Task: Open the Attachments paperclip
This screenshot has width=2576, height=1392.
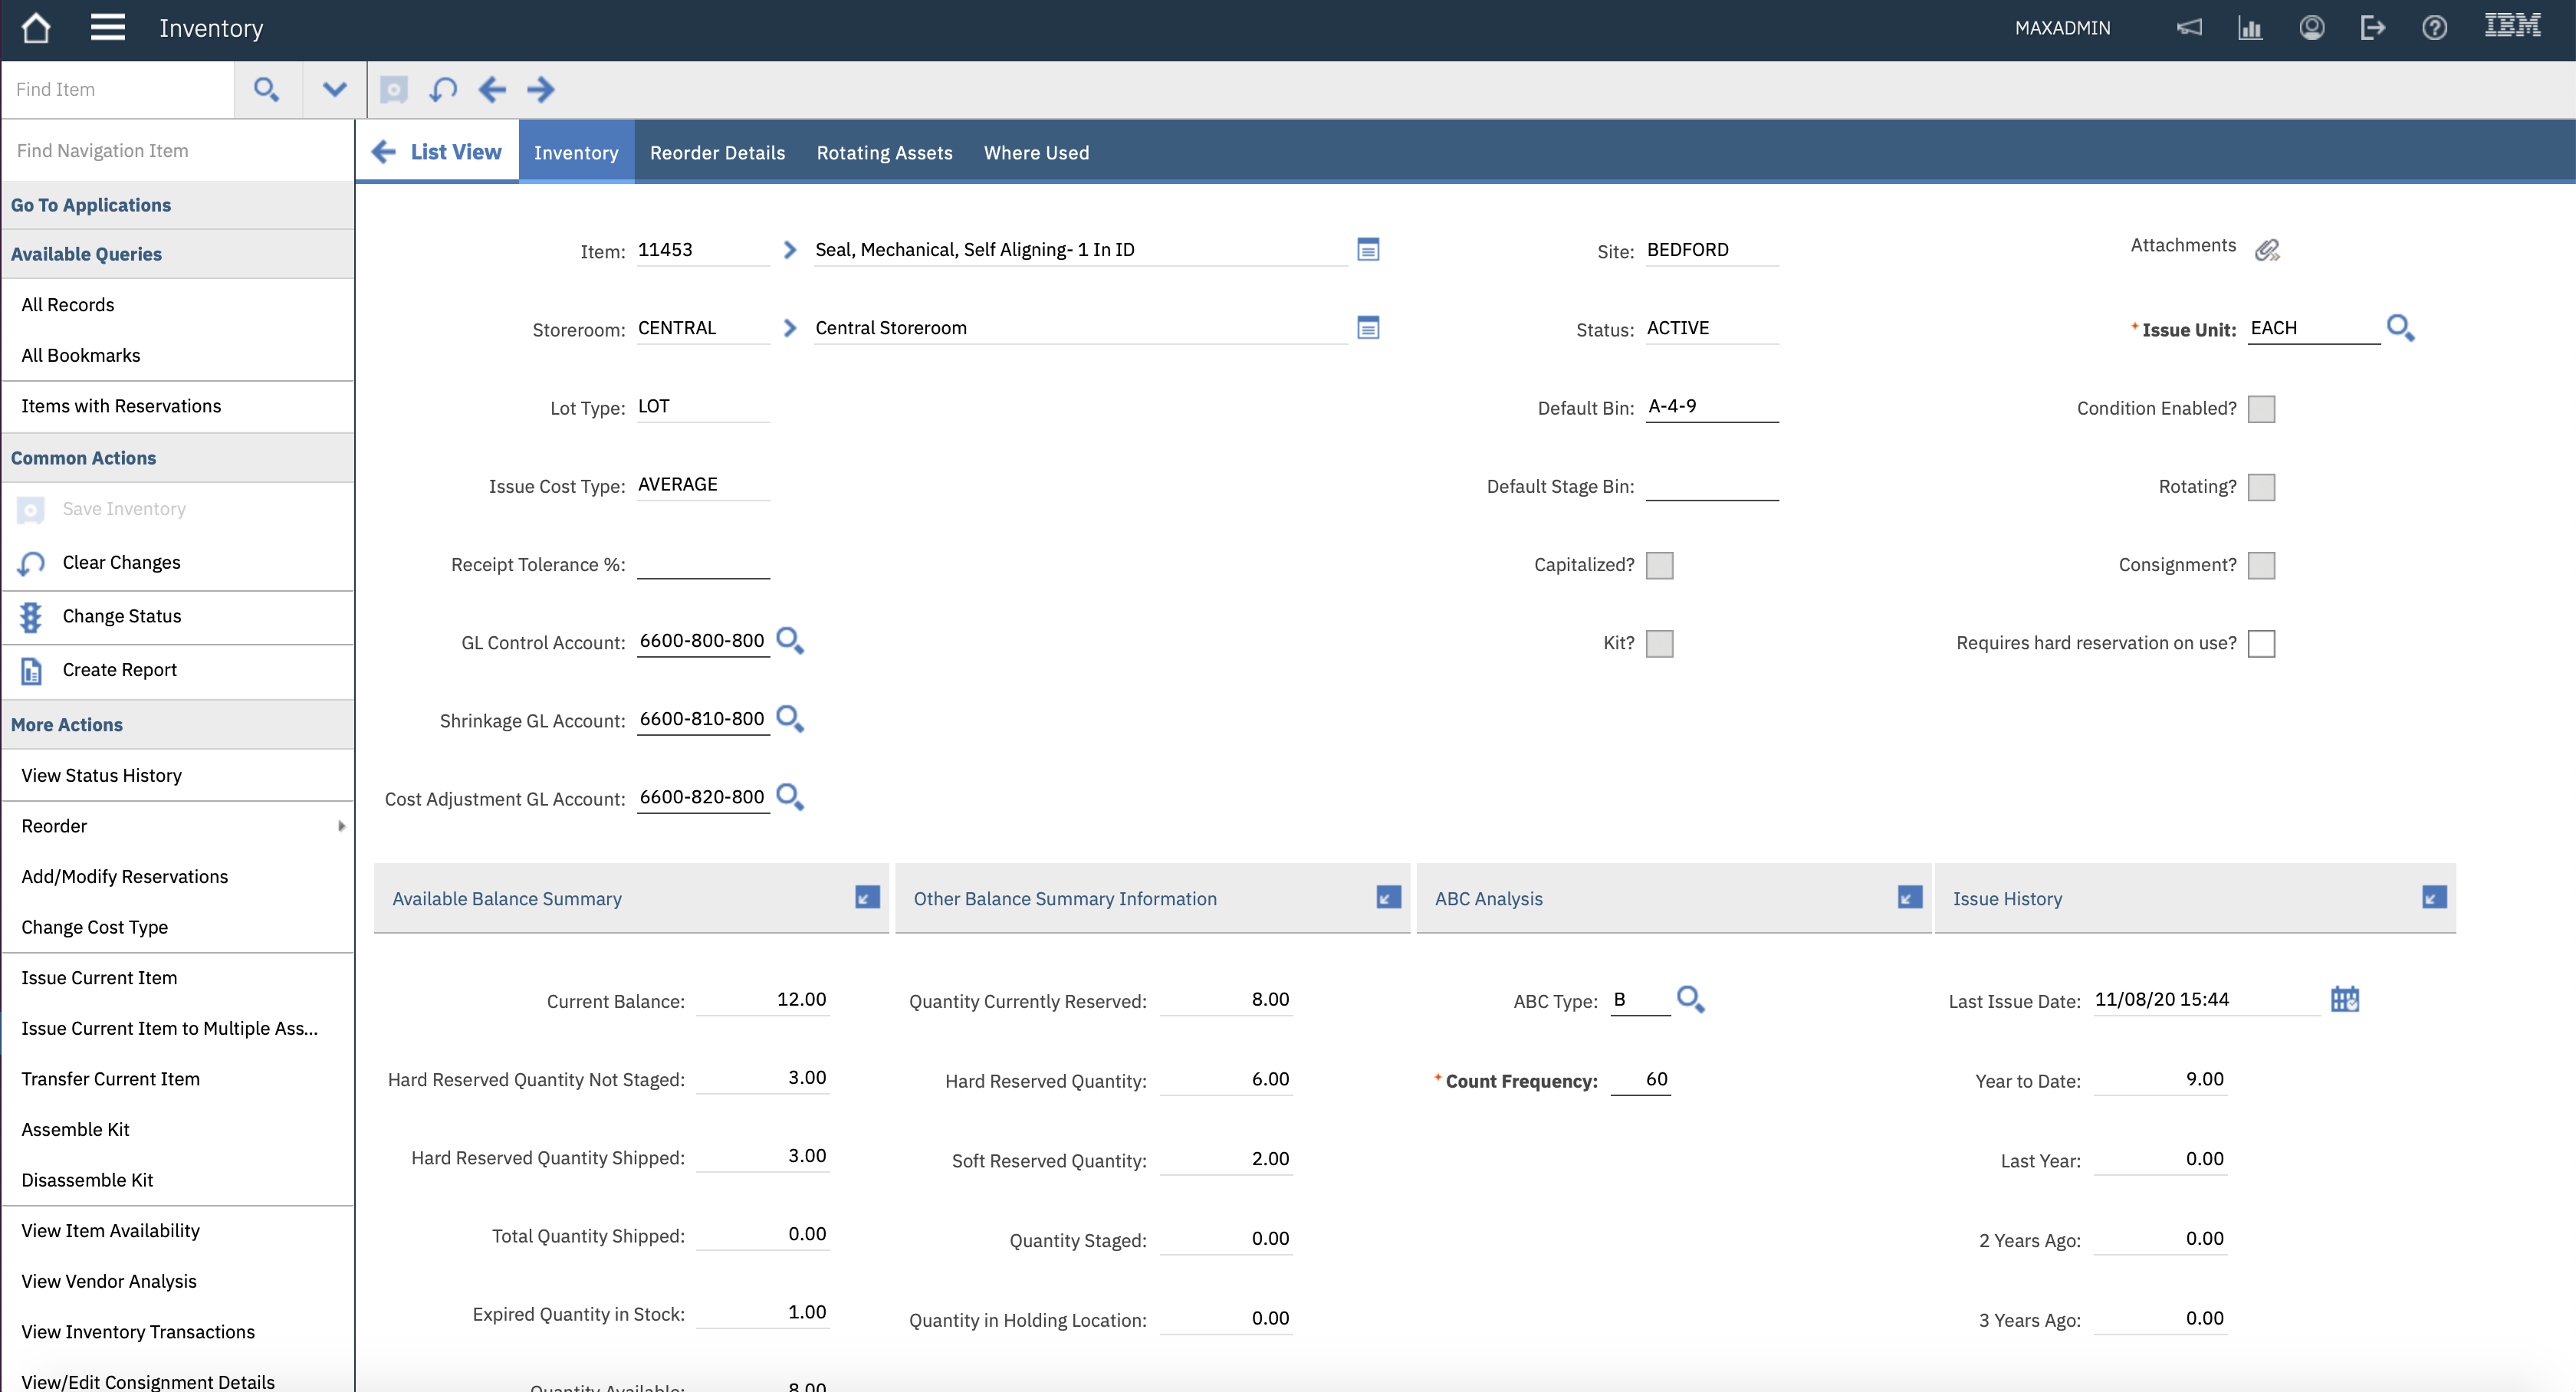Action: [2268, 249]
